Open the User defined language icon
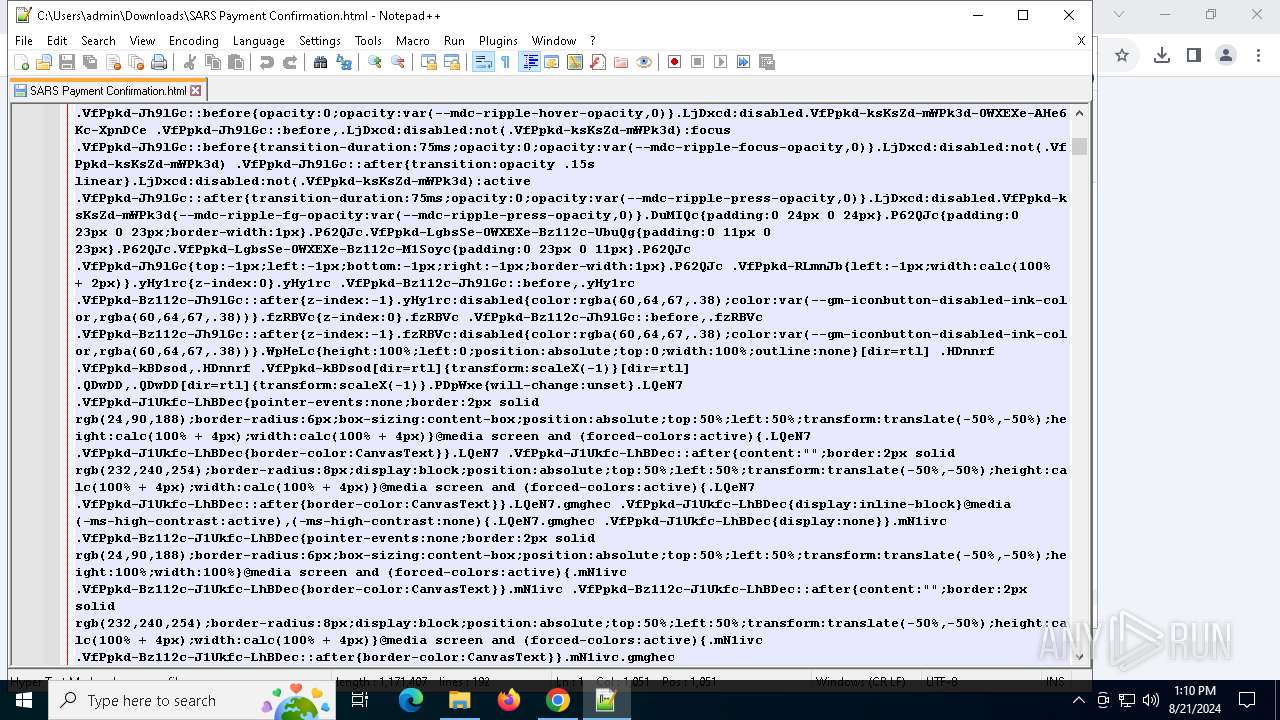 coord(552,62)
